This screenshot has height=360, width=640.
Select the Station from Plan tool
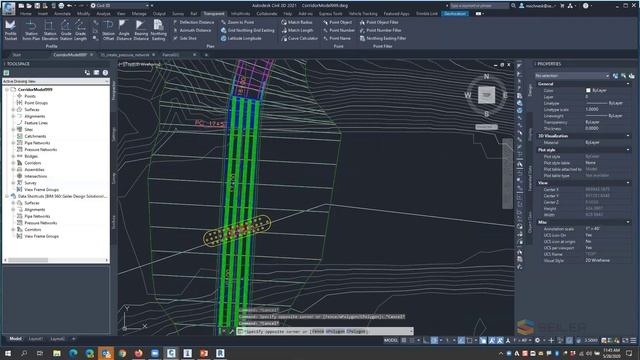31,30
